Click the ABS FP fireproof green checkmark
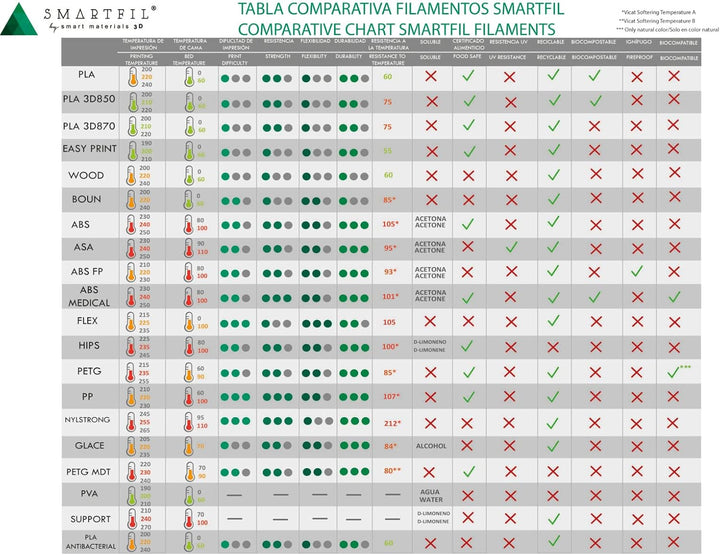The height and width of the screenshot is (555, 720). tap(636, 271)
